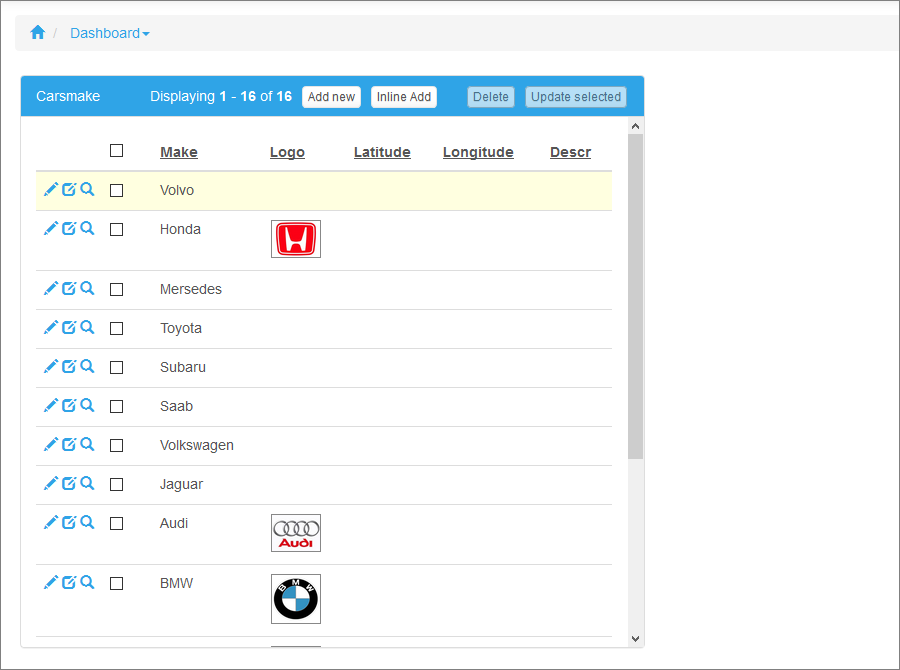Click the red Honda logo thumbnail

tap(295, 239)
